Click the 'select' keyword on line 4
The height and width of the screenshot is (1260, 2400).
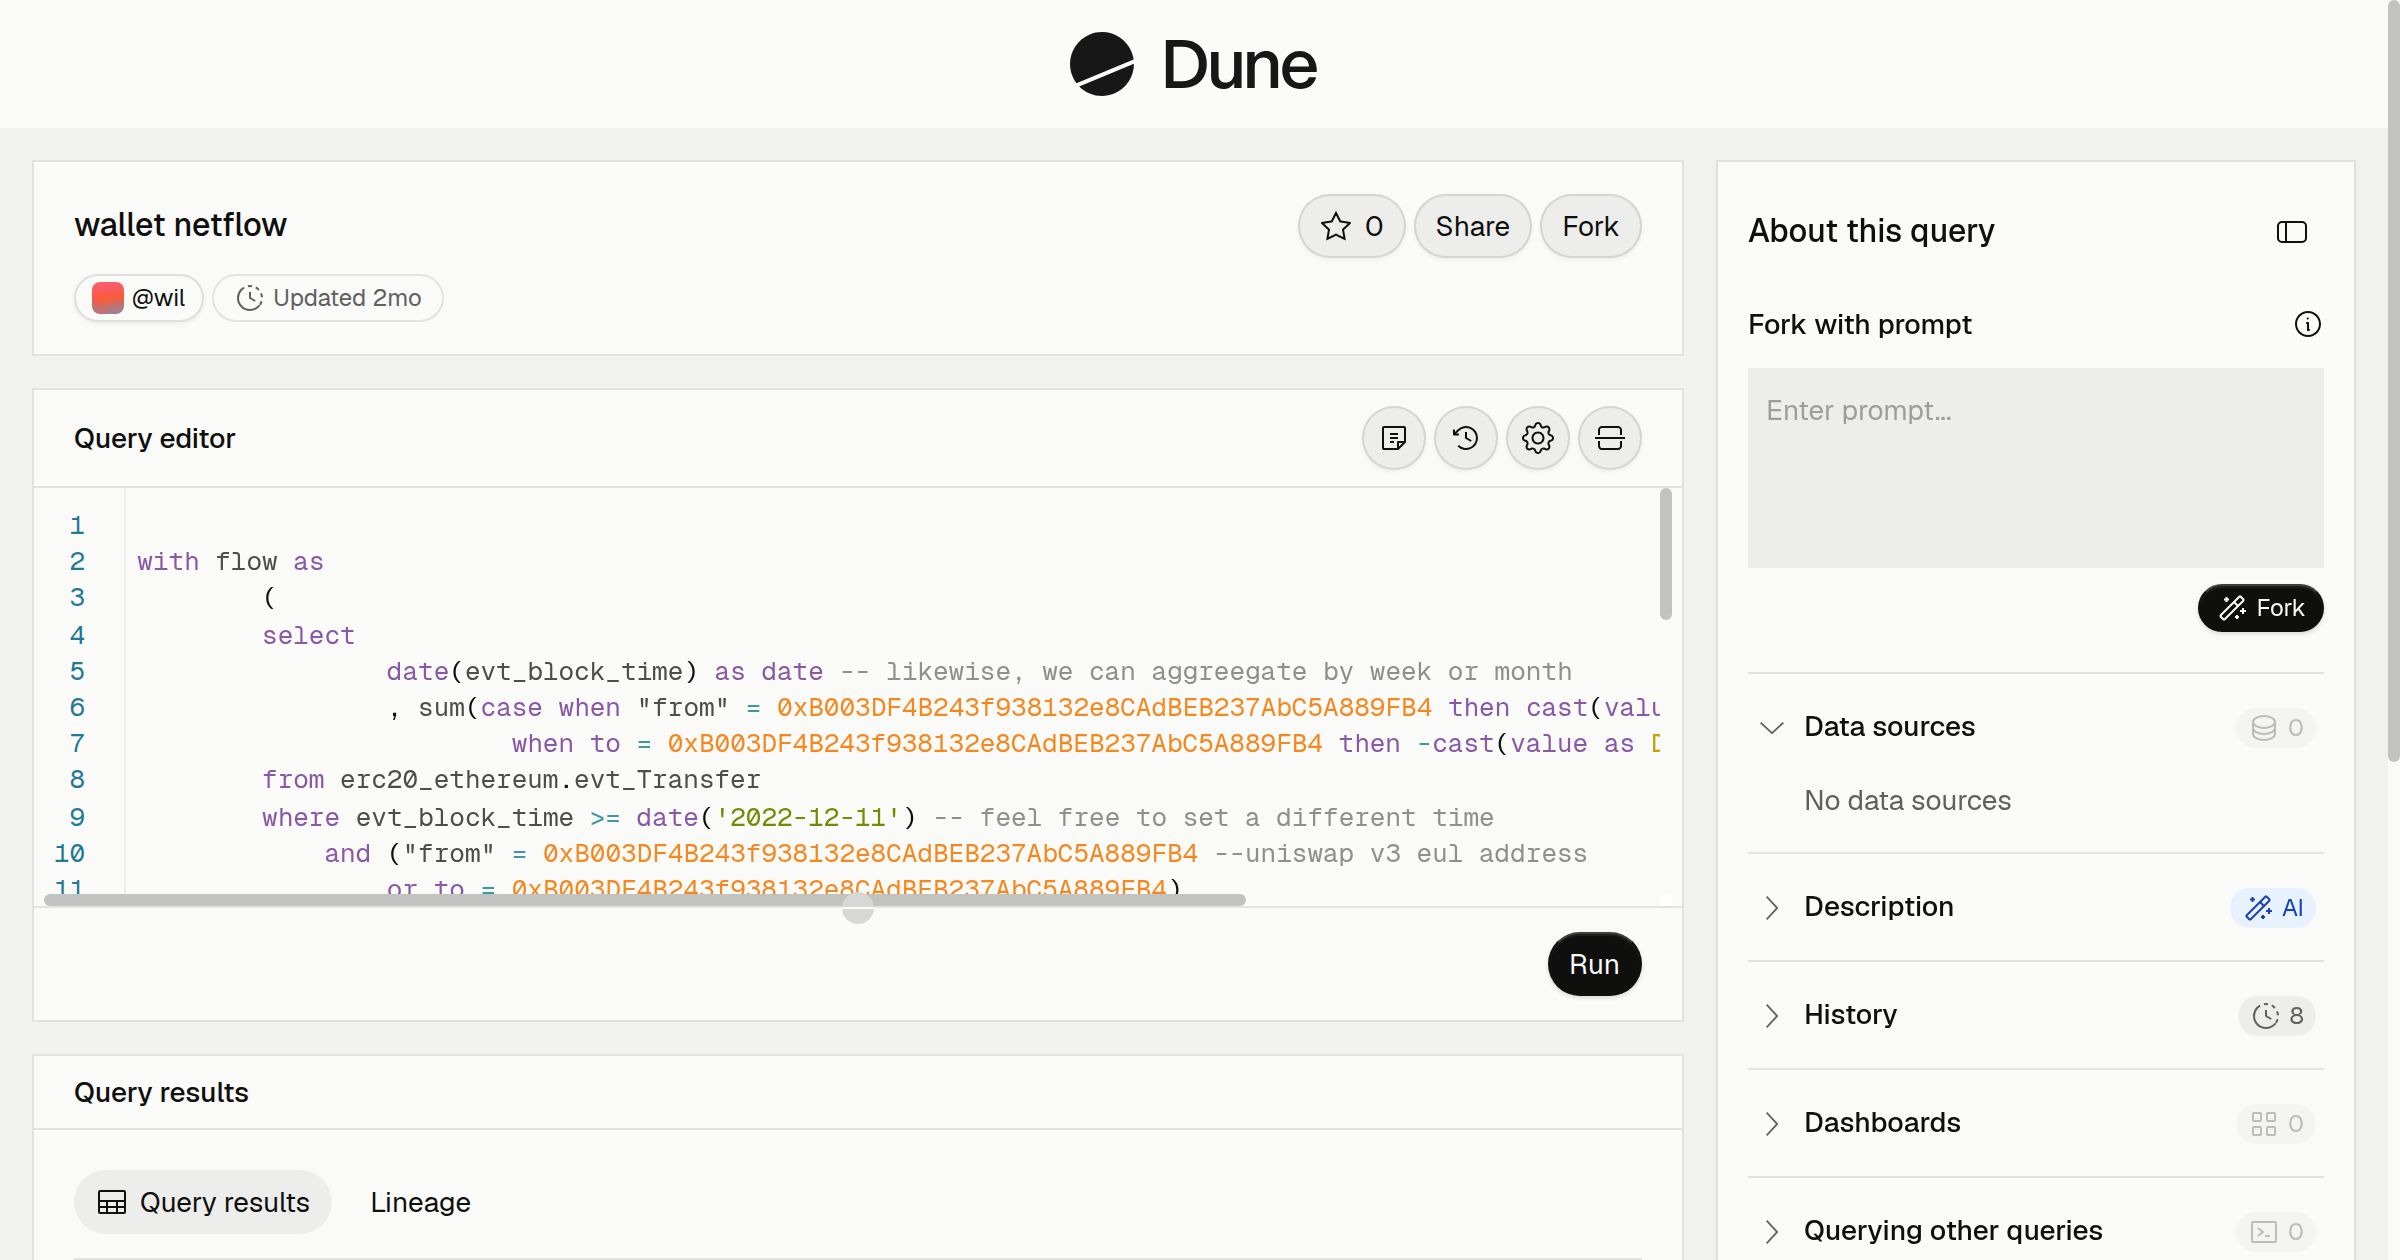[x=308, y=635]
